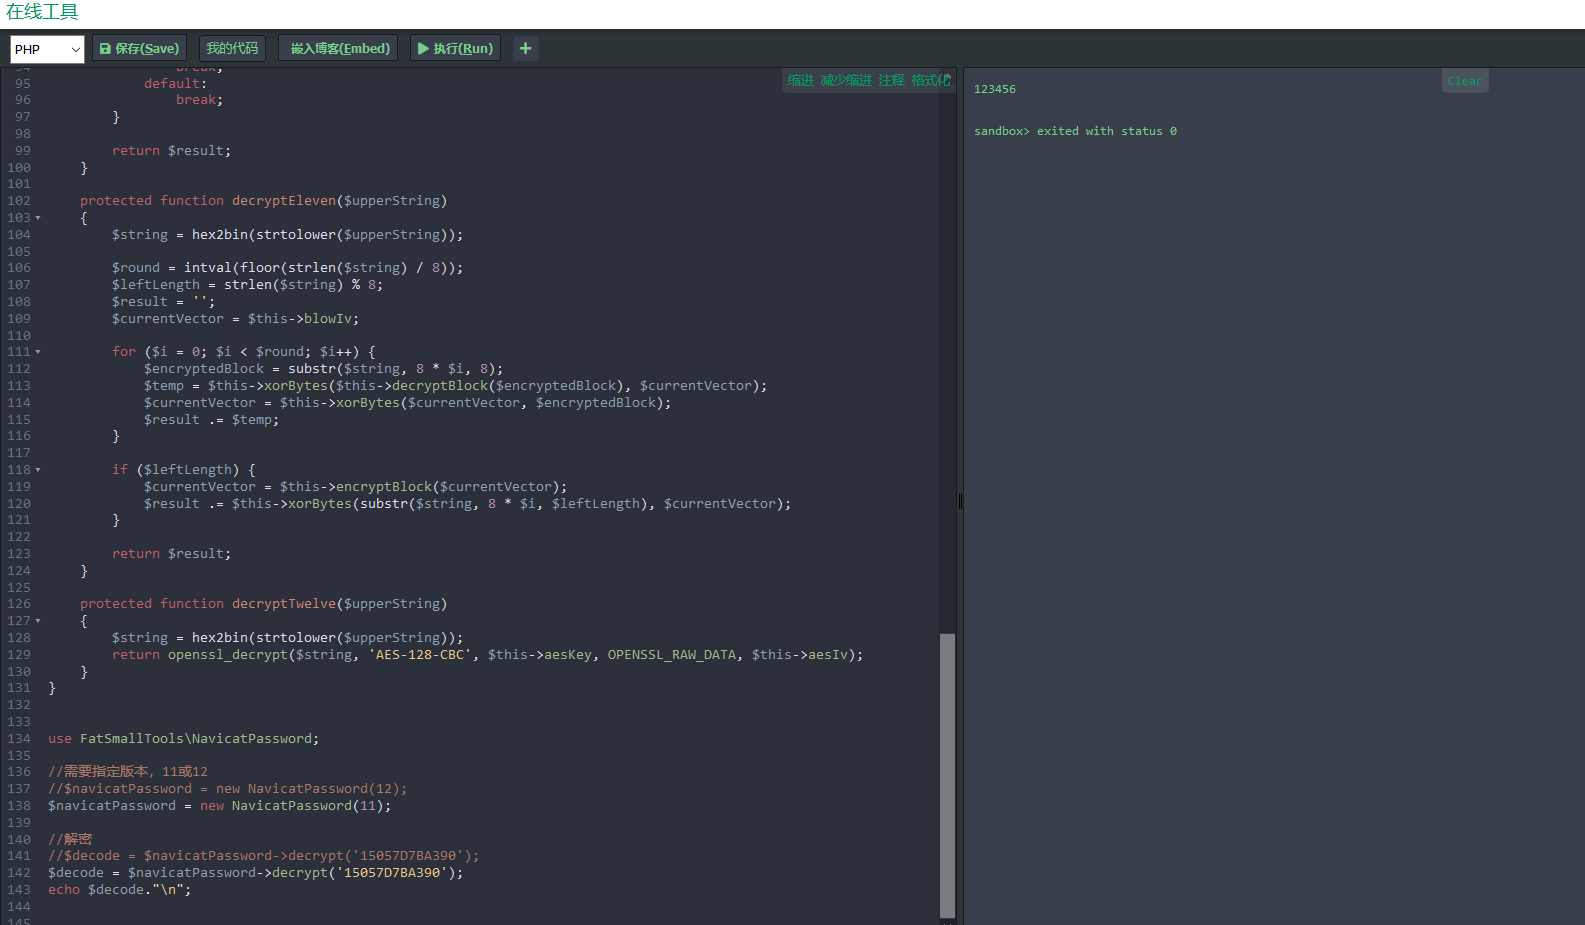Click the 在线工具 site title
Screen dimensions: 1585x925
42,12
